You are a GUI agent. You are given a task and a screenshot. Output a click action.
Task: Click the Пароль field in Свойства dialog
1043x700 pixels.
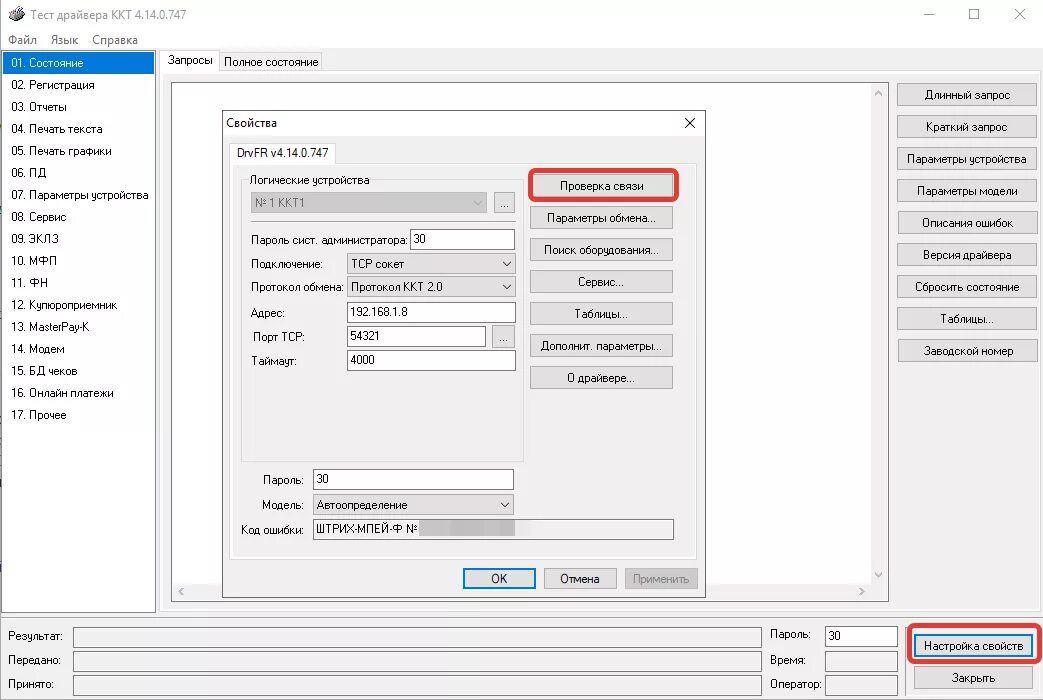(413, 479)
